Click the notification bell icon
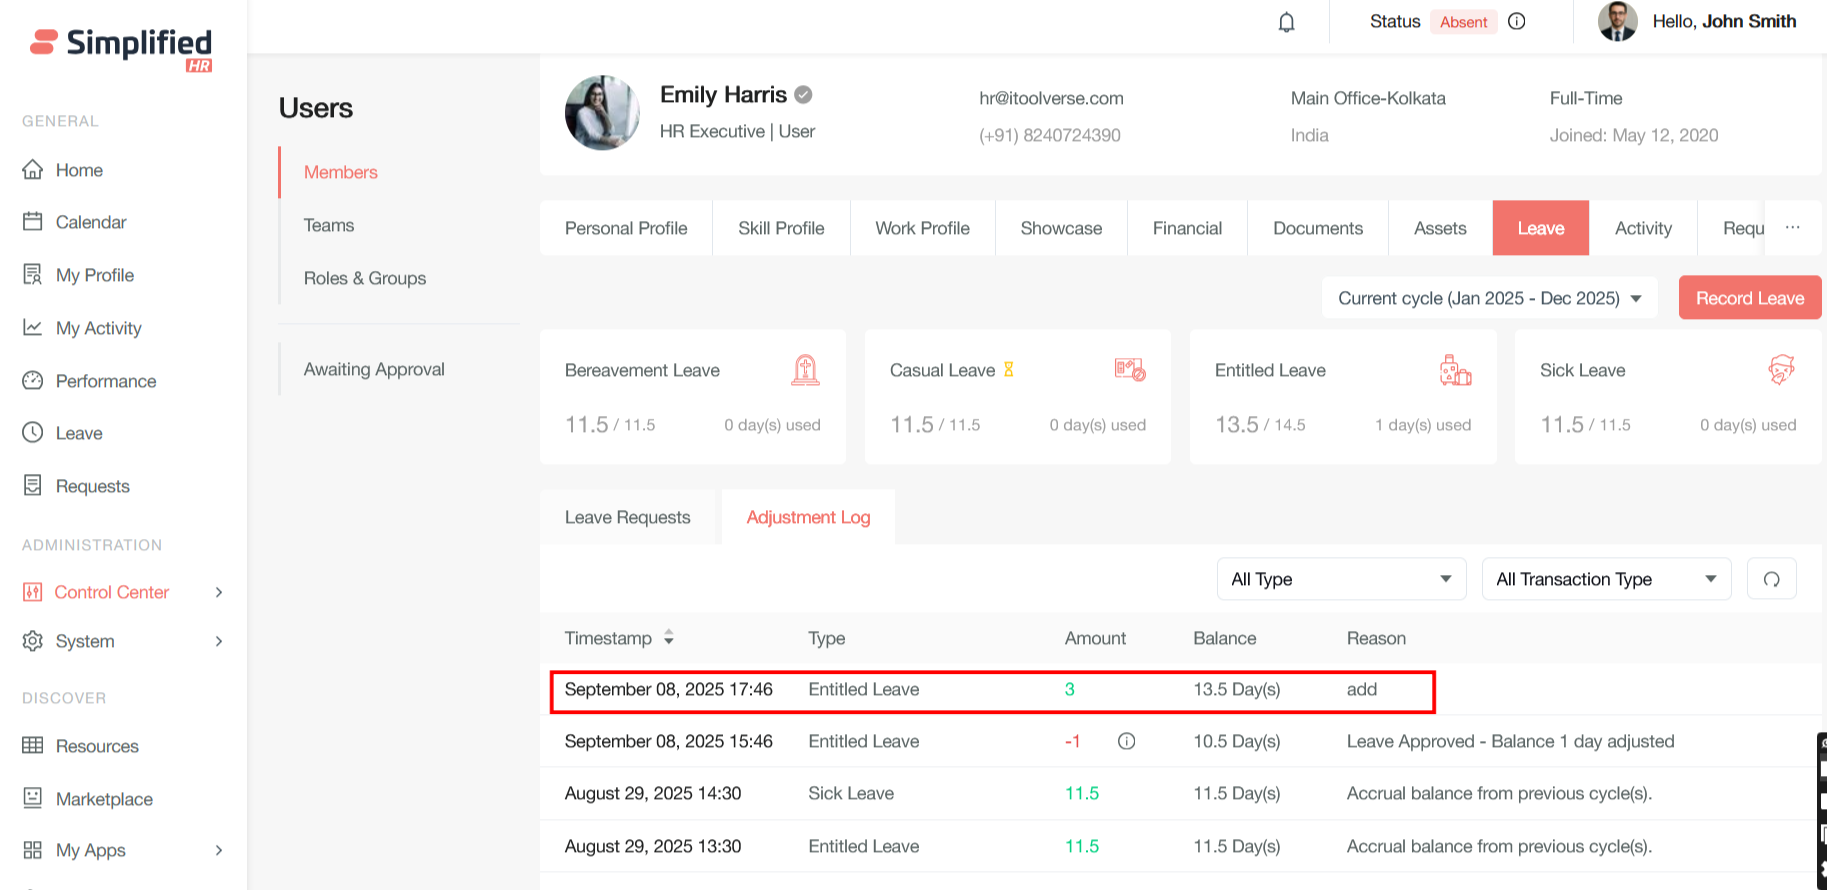The image size is (1827, 890). [x=1286, y=22]
